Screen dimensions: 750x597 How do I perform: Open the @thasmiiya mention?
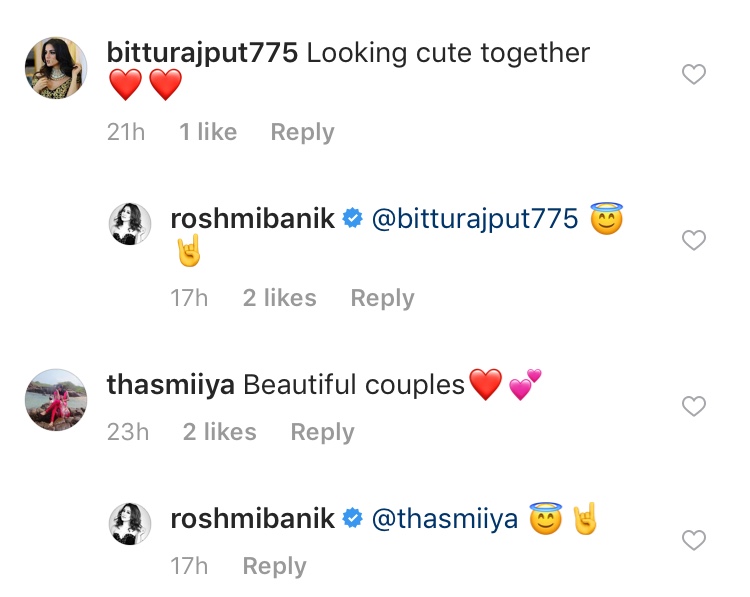[x=445, y=519]
